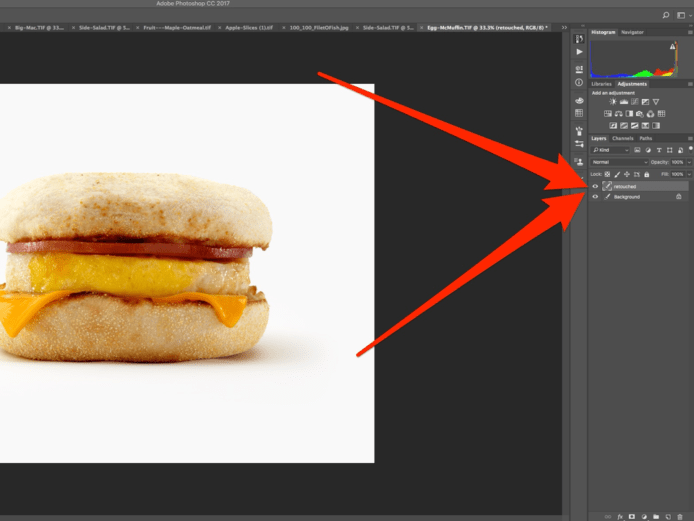Open the Libraries panel tab
This screenshot has width=694, height=521.
(601, 84)
